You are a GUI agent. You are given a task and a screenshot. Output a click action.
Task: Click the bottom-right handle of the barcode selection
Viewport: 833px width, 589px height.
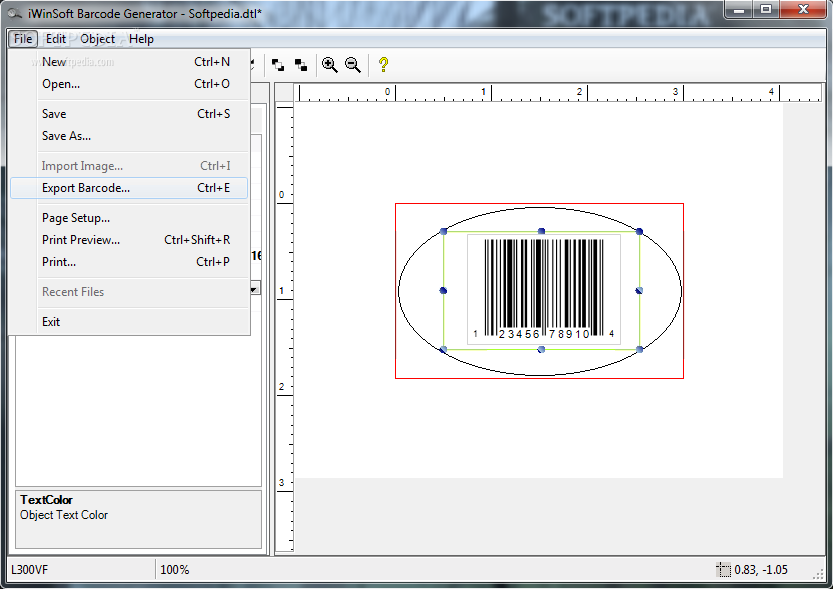(x=640, y=349)
